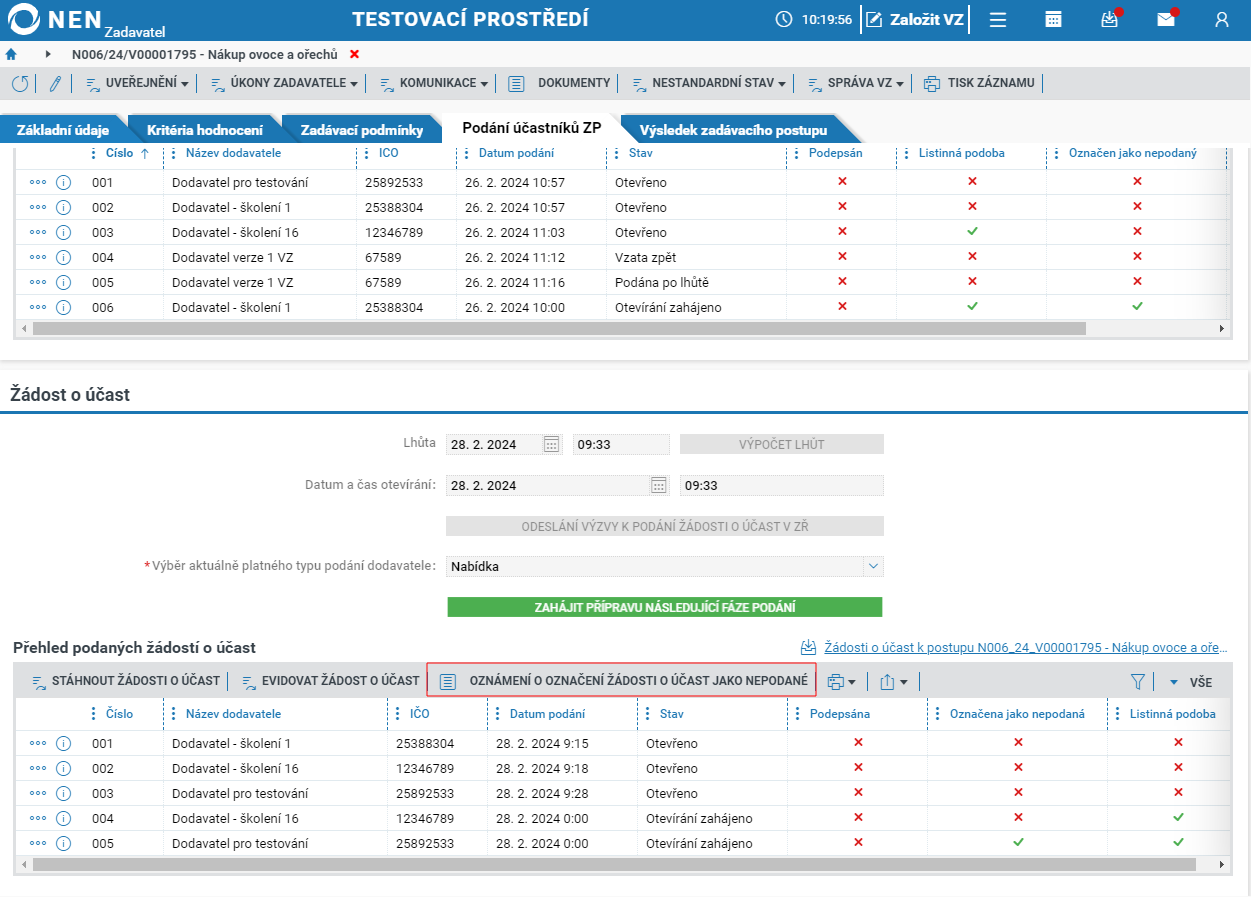Open edit mode with the pencil icon
This screenshot has width=1251, height=897.
pos(55,83)
